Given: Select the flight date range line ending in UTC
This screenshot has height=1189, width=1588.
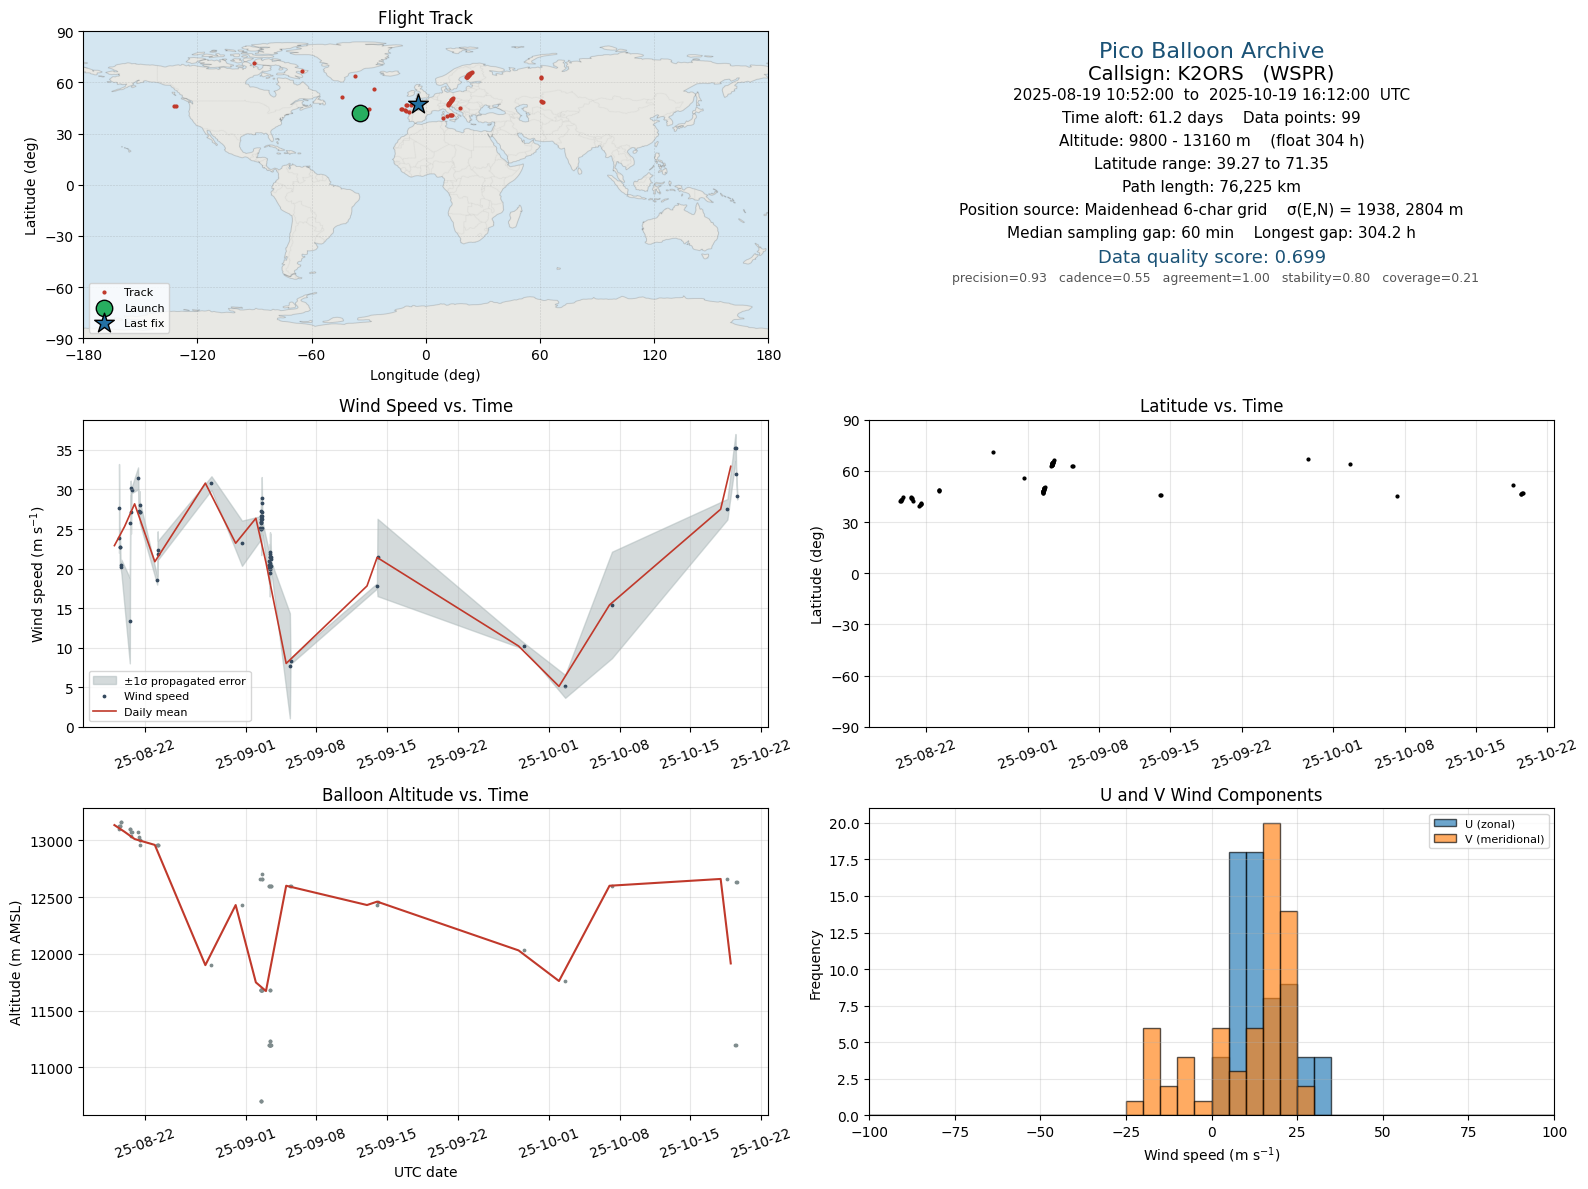Looking at the screenshot, I should point(1211,95).
